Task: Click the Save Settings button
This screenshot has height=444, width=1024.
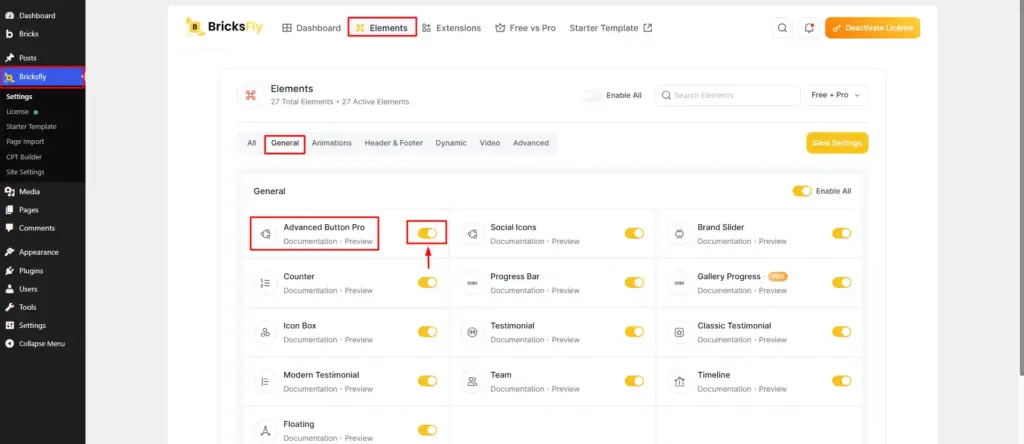Action: pyautogui.click(x=837, y=143)
